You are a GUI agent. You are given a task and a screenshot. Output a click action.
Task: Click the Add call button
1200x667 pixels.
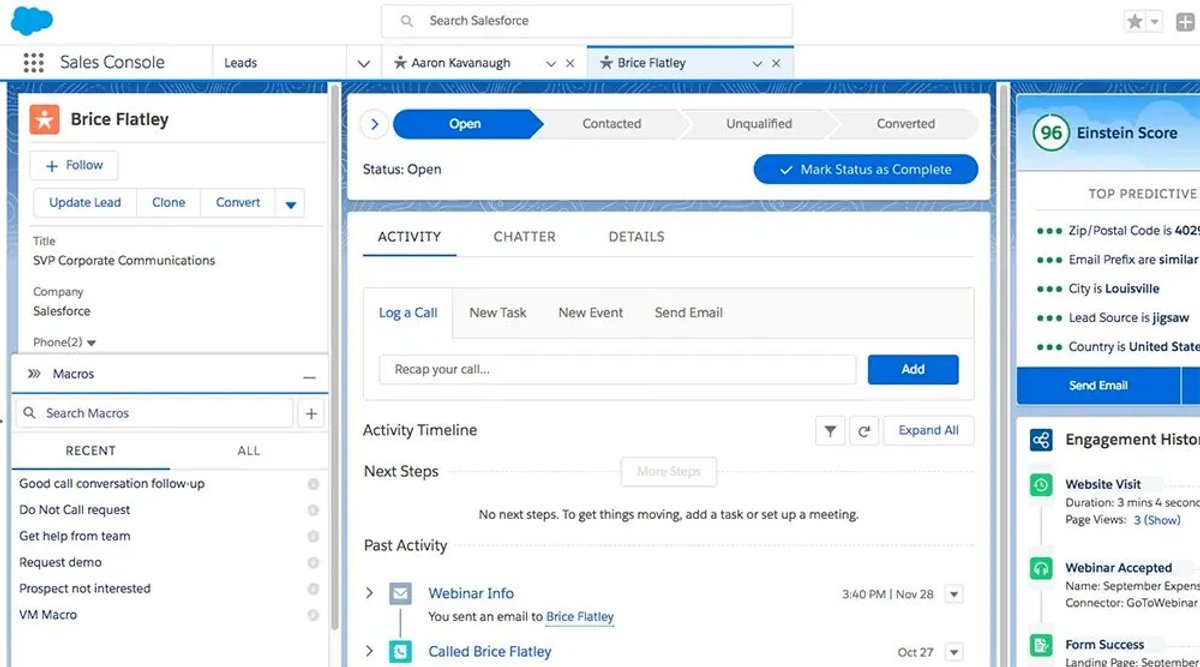pos(913,369)
